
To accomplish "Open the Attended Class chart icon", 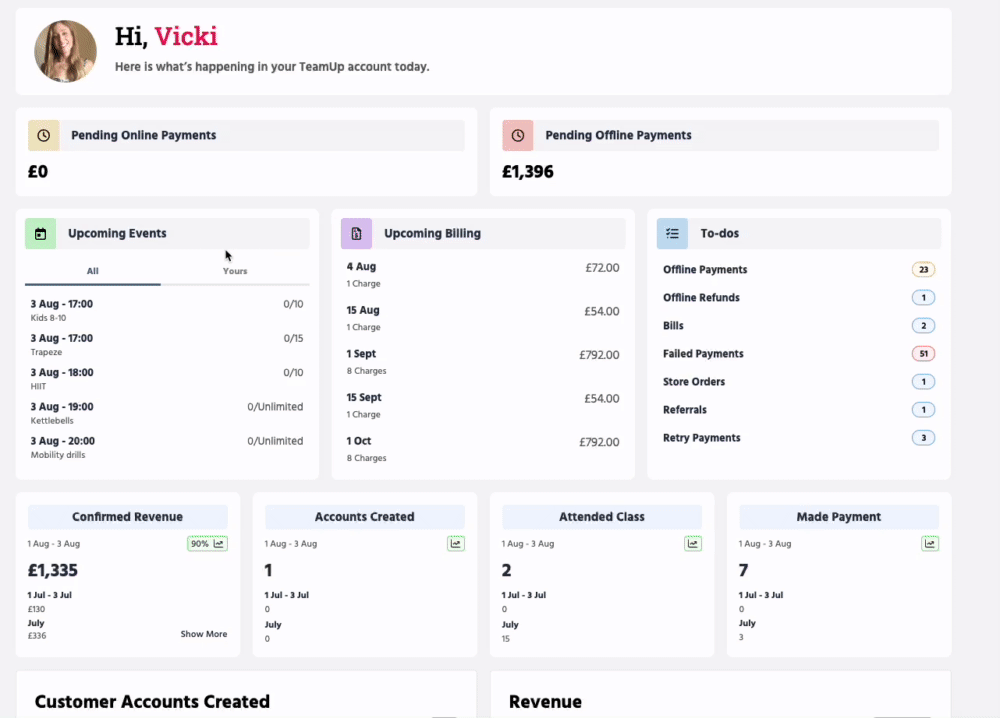I will point(693,544).
